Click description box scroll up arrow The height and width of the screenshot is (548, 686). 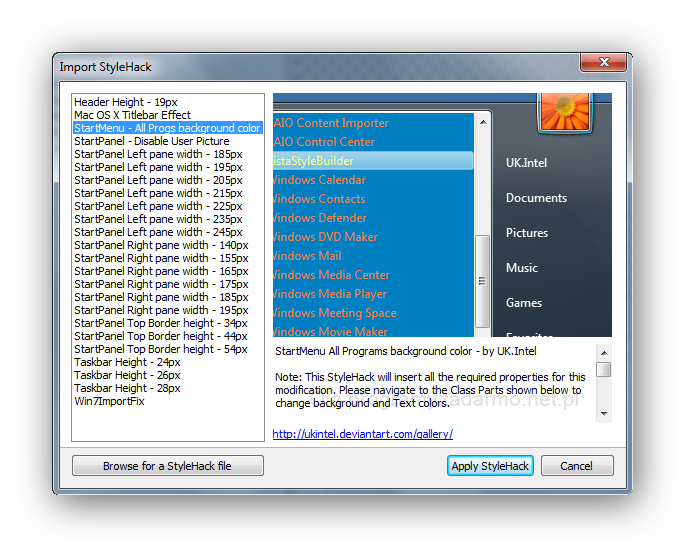click(604, 353)
